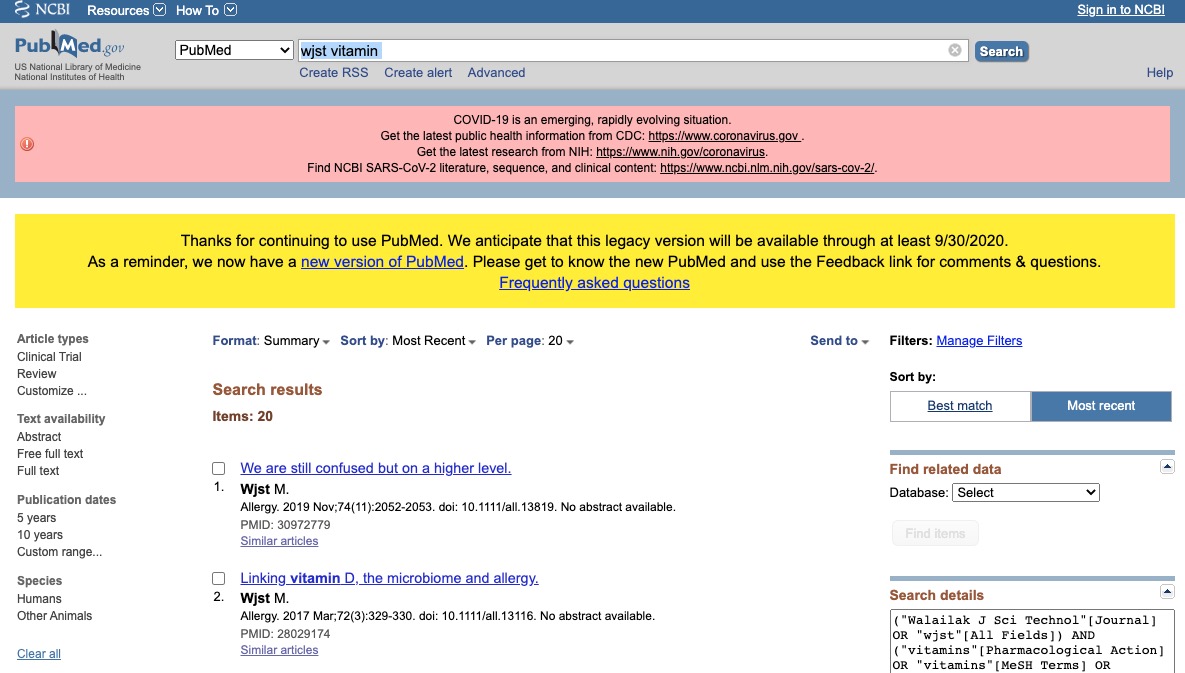Click into the Search details query box
1185x673 pixels.
tap(1032, 641)
